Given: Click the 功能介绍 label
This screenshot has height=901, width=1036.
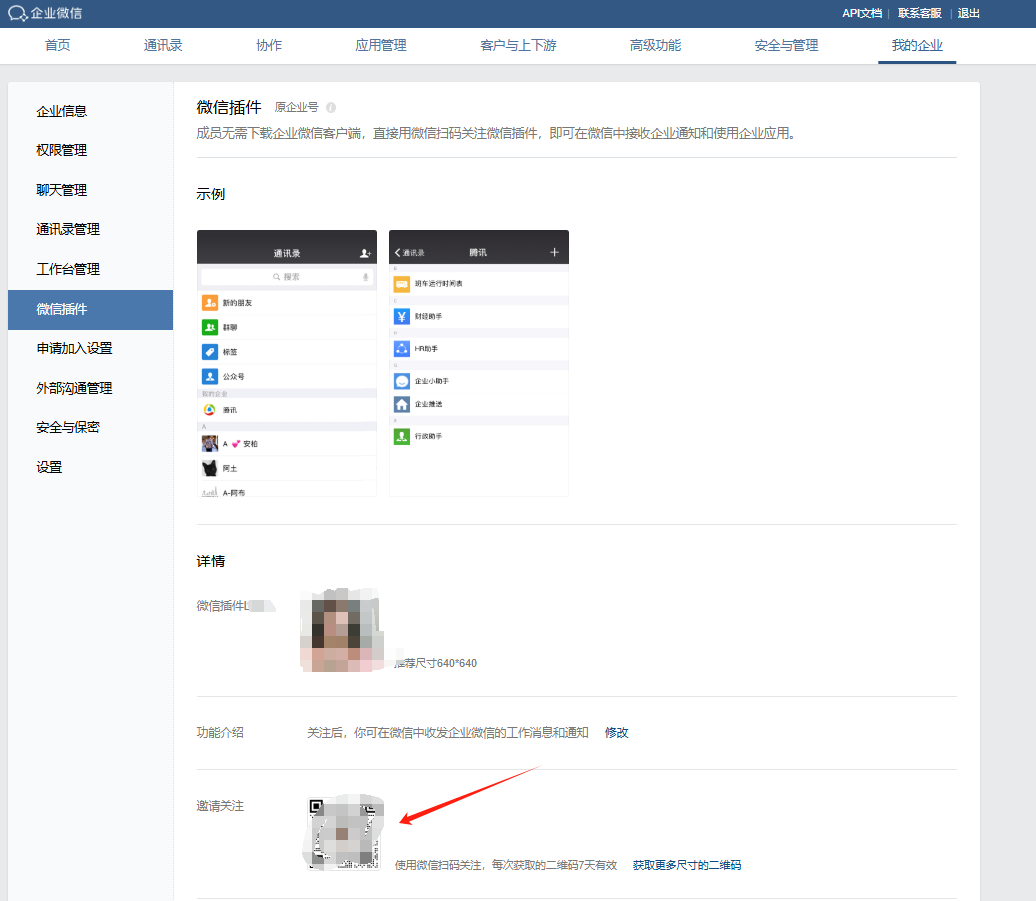Looking at the screenshot, I should tap(220, 733).
